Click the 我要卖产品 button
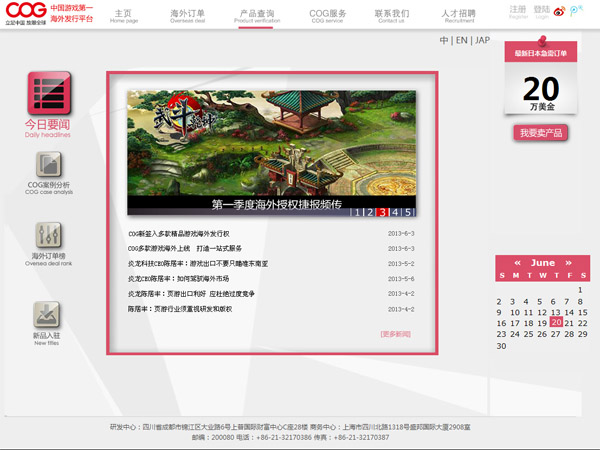The image size is (600, 450). [541, 133]
